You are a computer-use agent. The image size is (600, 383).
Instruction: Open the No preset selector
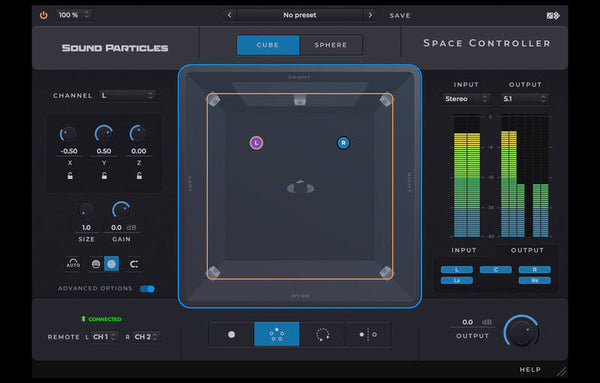300,15
